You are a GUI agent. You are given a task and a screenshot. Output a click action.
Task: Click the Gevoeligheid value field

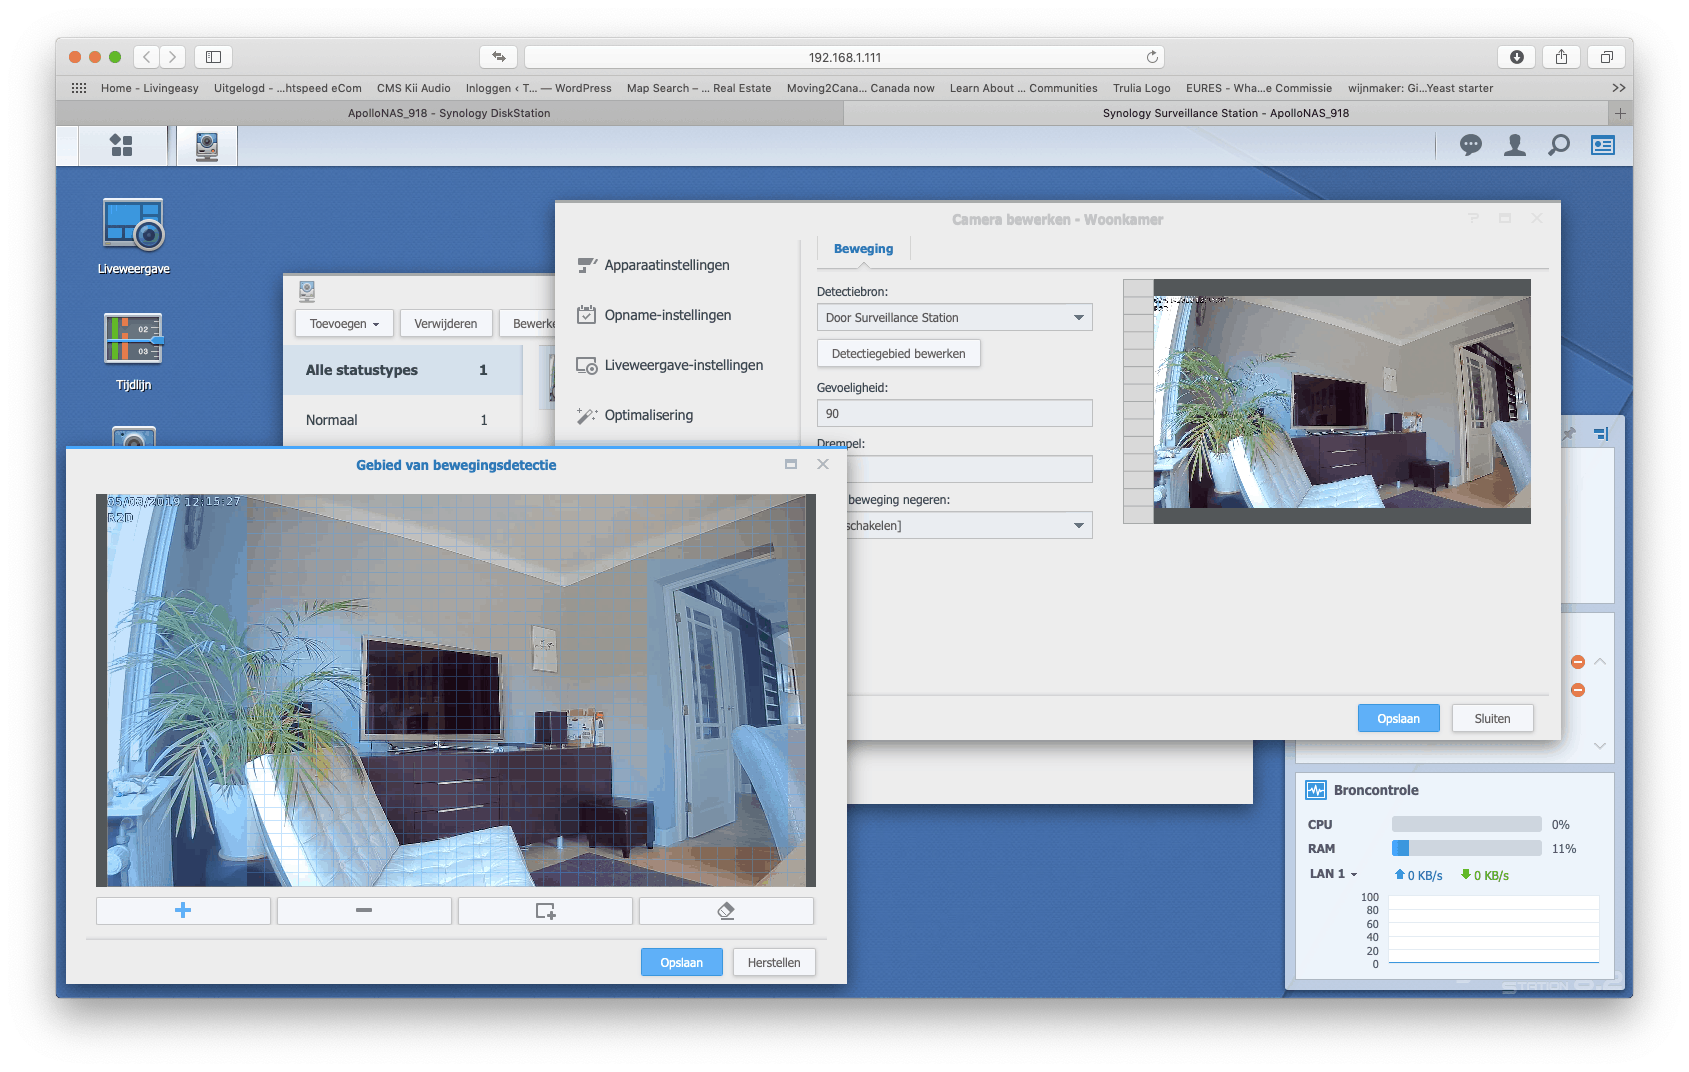point(954,414)
